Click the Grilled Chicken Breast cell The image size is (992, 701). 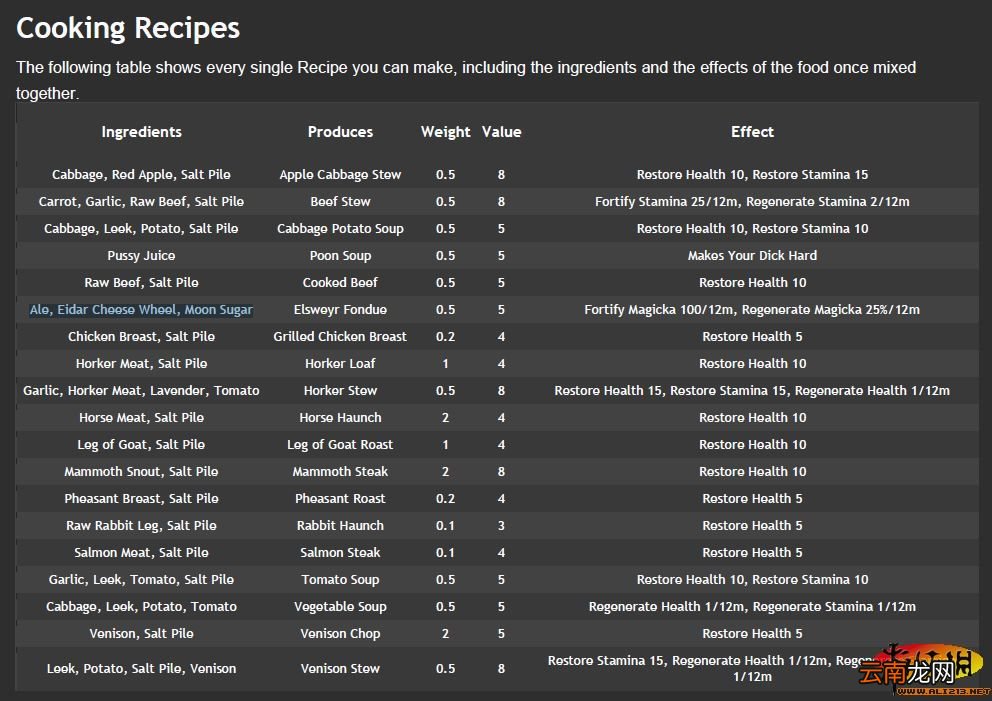pos(340,337)
